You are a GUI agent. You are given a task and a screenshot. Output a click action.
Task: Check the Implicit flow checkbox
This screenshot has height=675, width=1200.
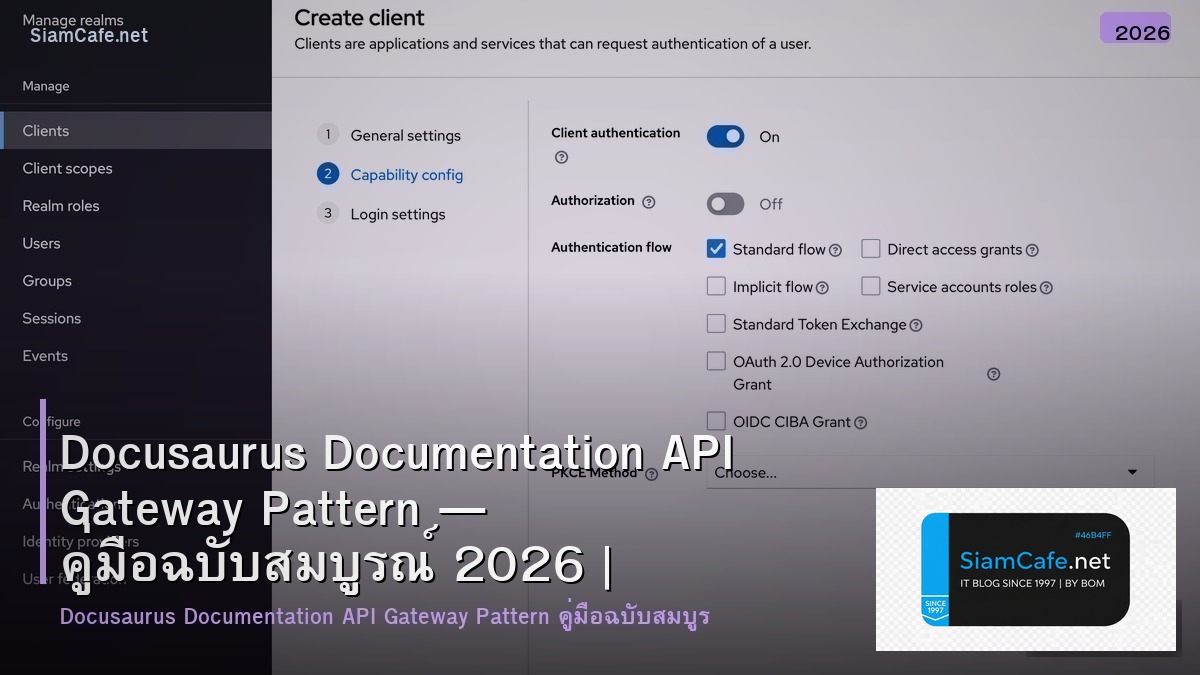pyautogui.click(x=716, y=287)
